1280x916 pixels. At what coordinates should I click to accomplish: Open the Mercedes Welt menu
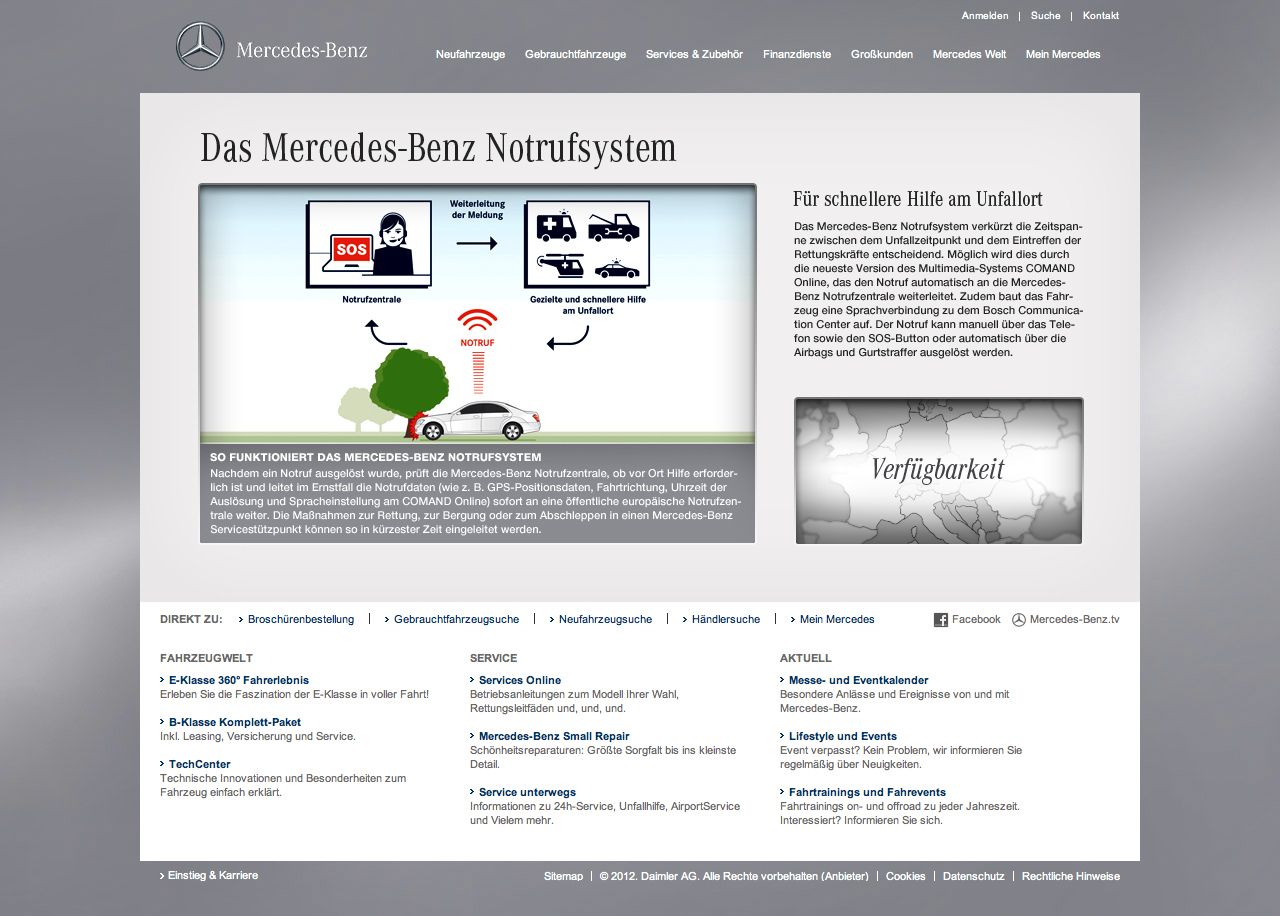click(x=969, y=54)
